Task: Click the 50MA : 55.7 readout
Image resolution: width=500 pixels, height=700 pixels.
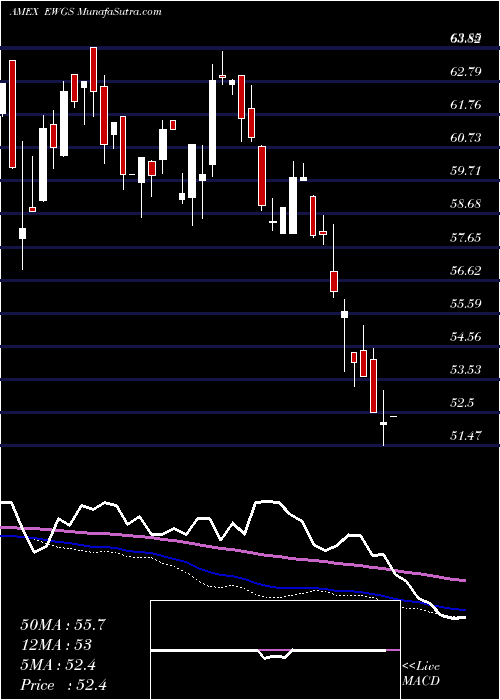Action: click(63, 625)
